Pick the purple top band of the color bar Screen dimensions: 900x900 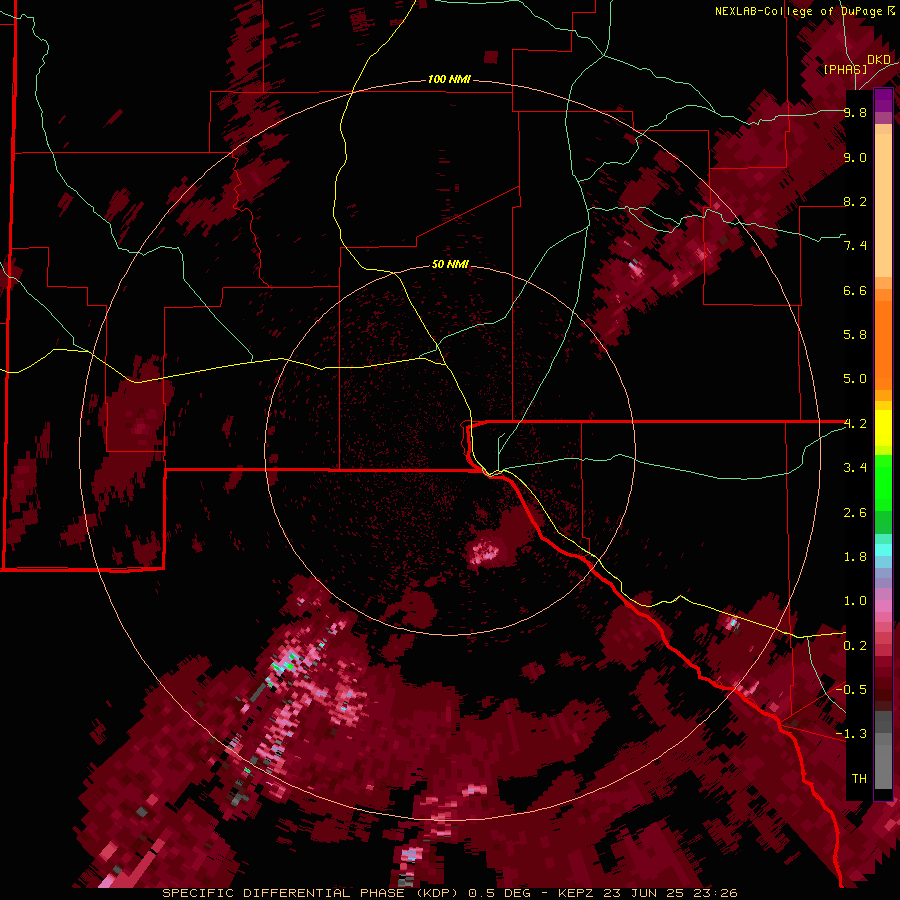[x=883, y=100]
